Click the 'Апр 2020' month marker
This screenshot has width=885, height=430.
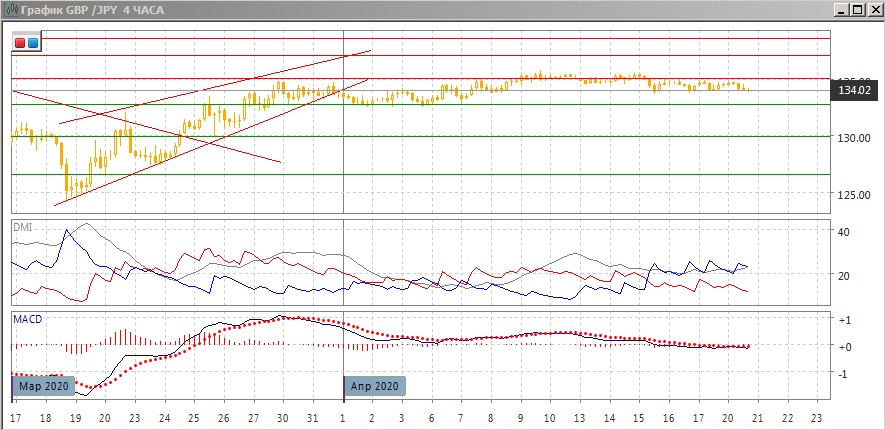[375, 385]
